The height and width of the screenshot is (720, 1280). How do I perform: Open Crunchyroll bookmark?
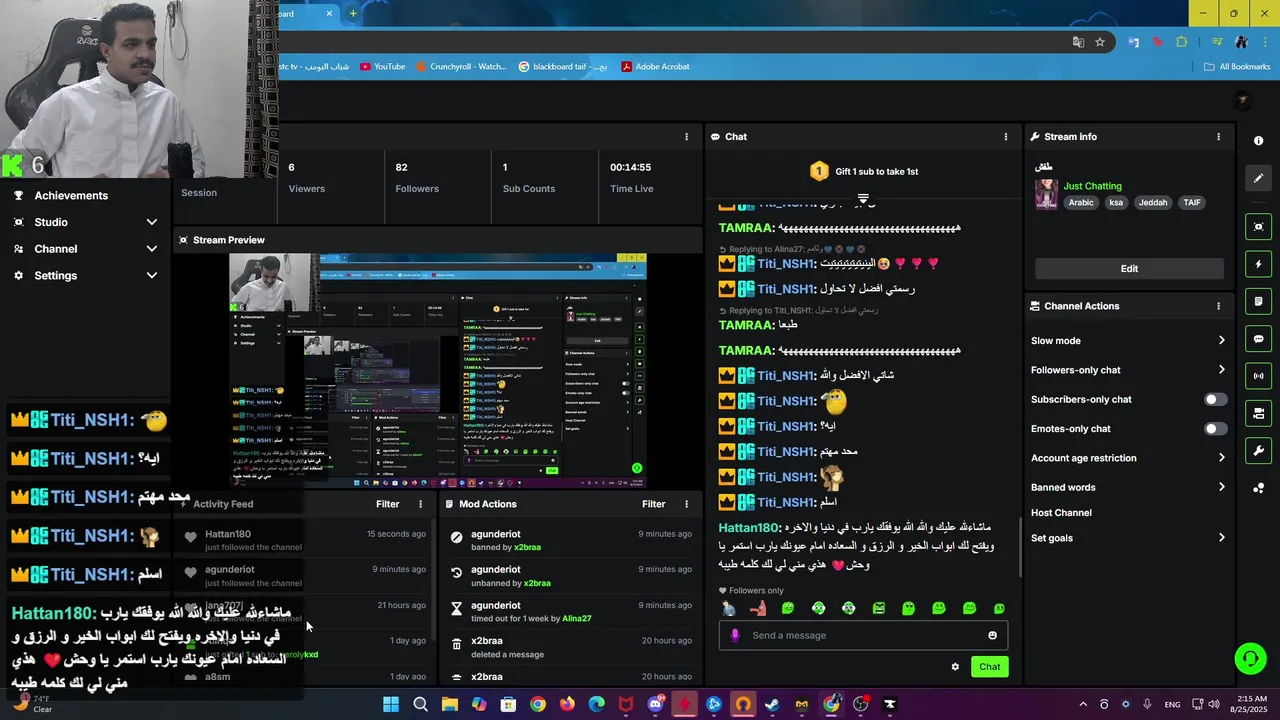point(460,67)
